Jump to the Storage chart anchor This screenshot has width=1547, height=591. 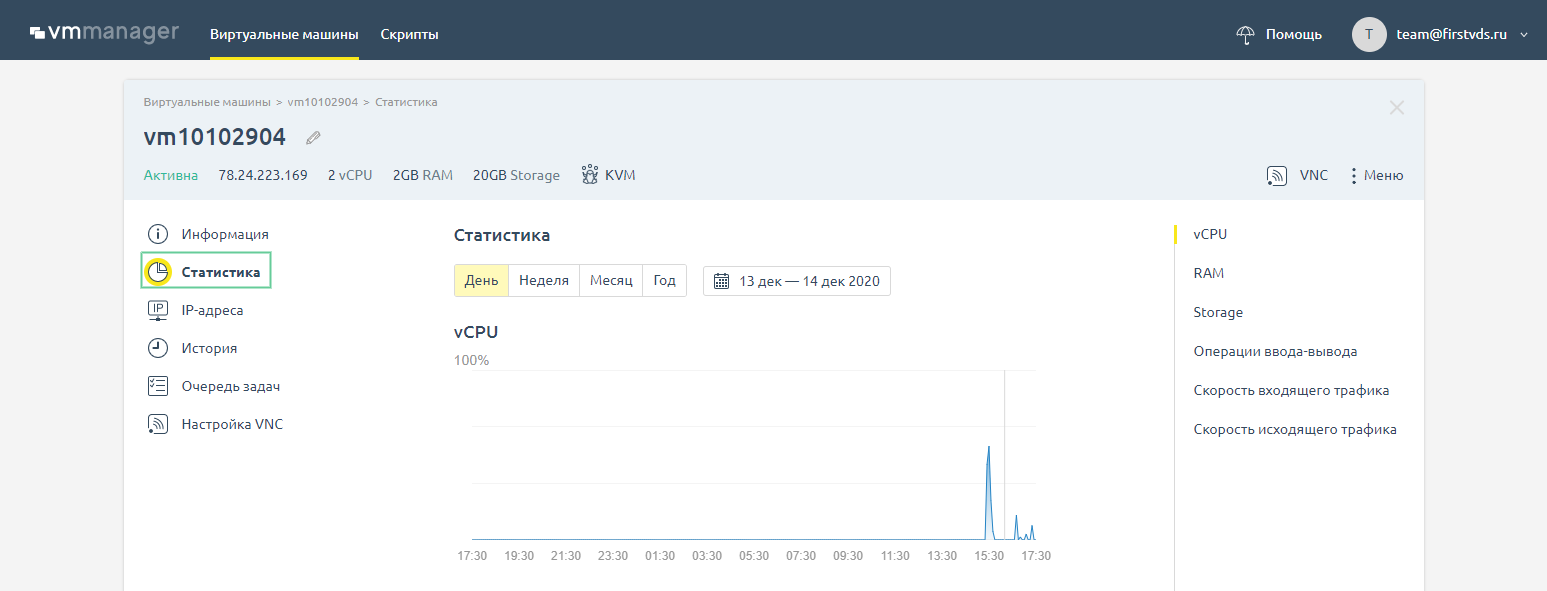click(x=1218, y=312)
